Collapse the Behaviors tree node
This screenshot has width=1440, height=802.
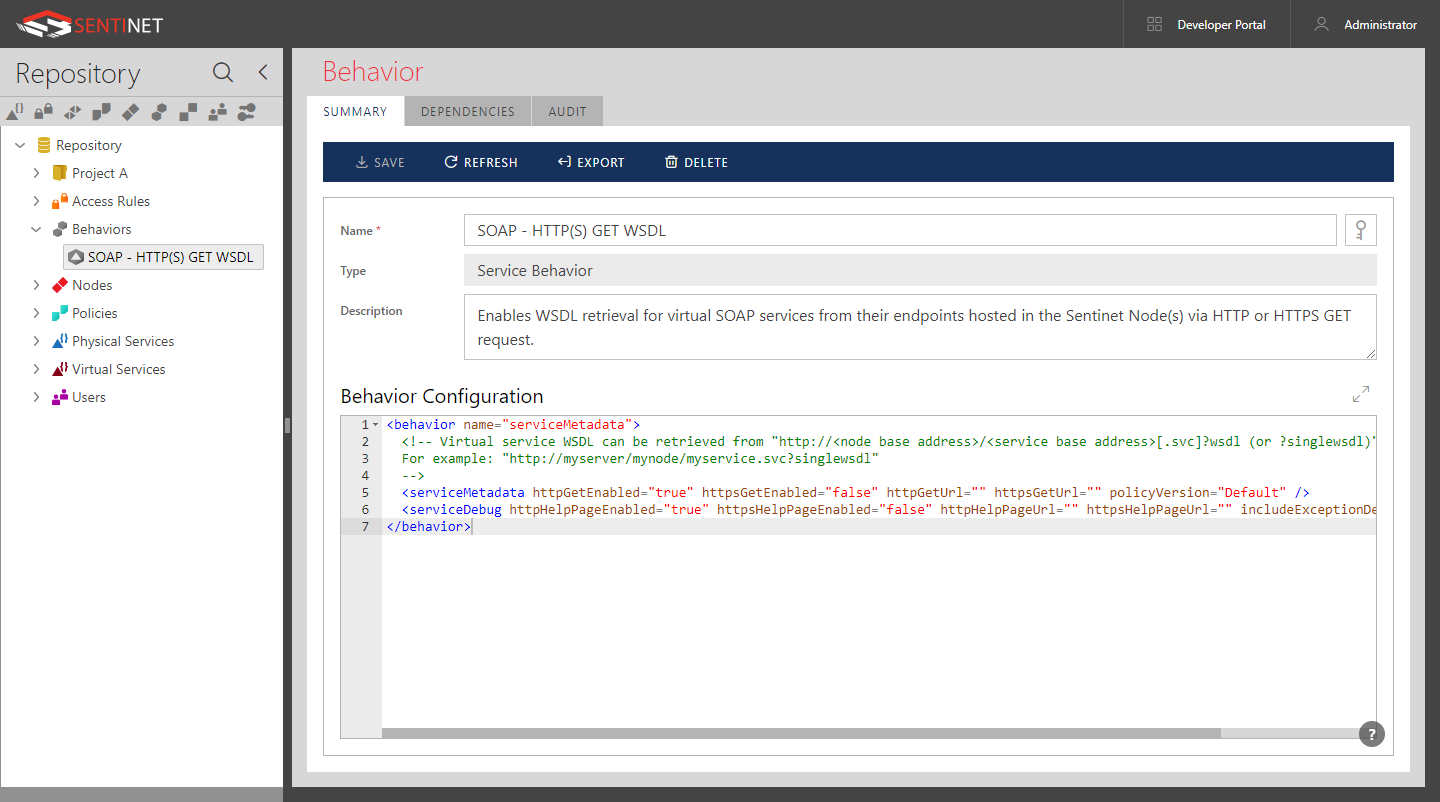pos(36,228)
